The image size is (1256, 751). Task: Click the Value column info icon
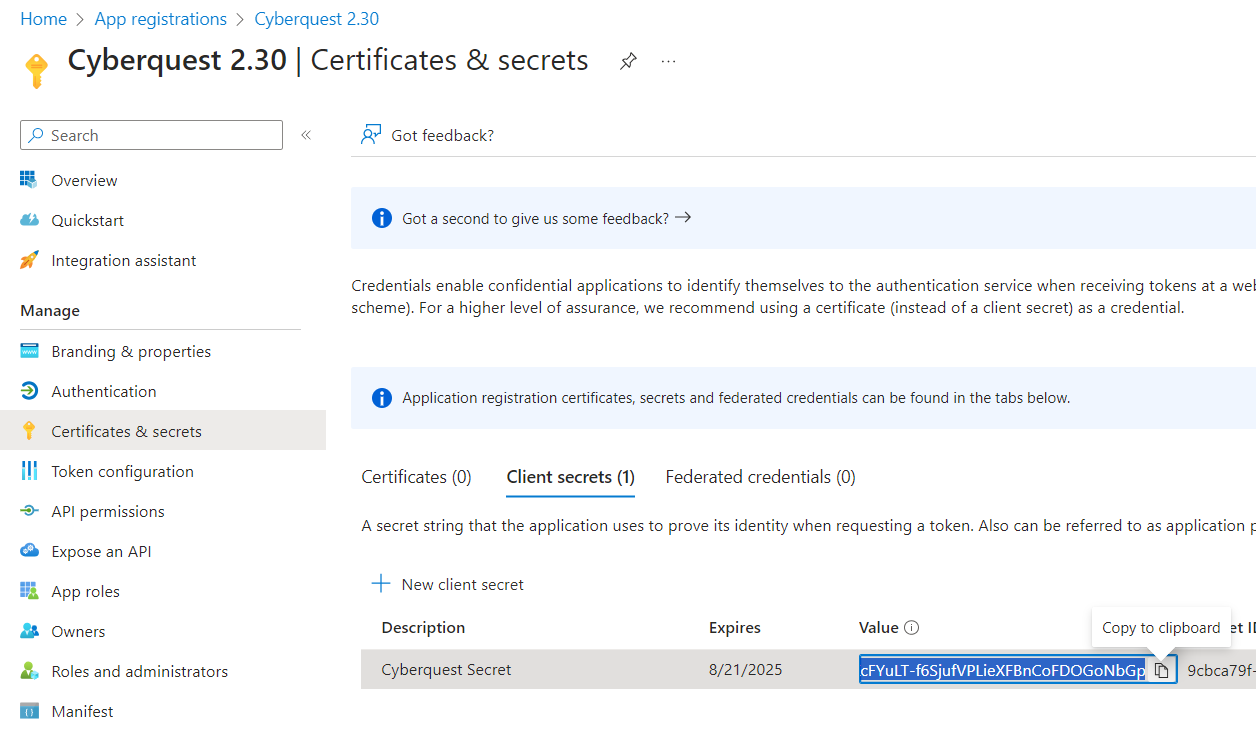[x=911, y=628]
